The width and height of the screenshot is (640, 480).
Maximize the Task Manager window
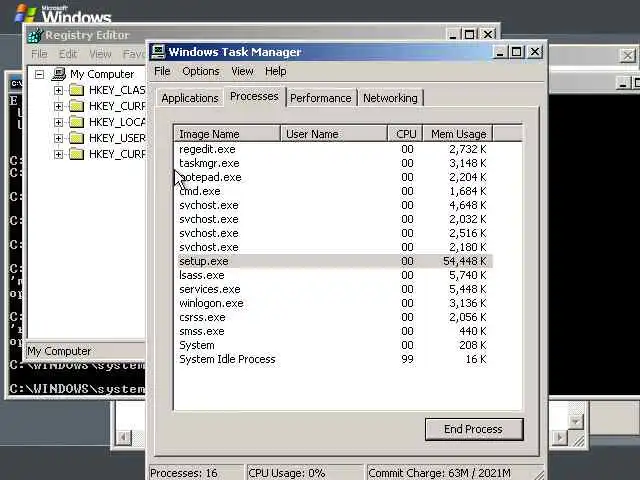pos(517,52)
